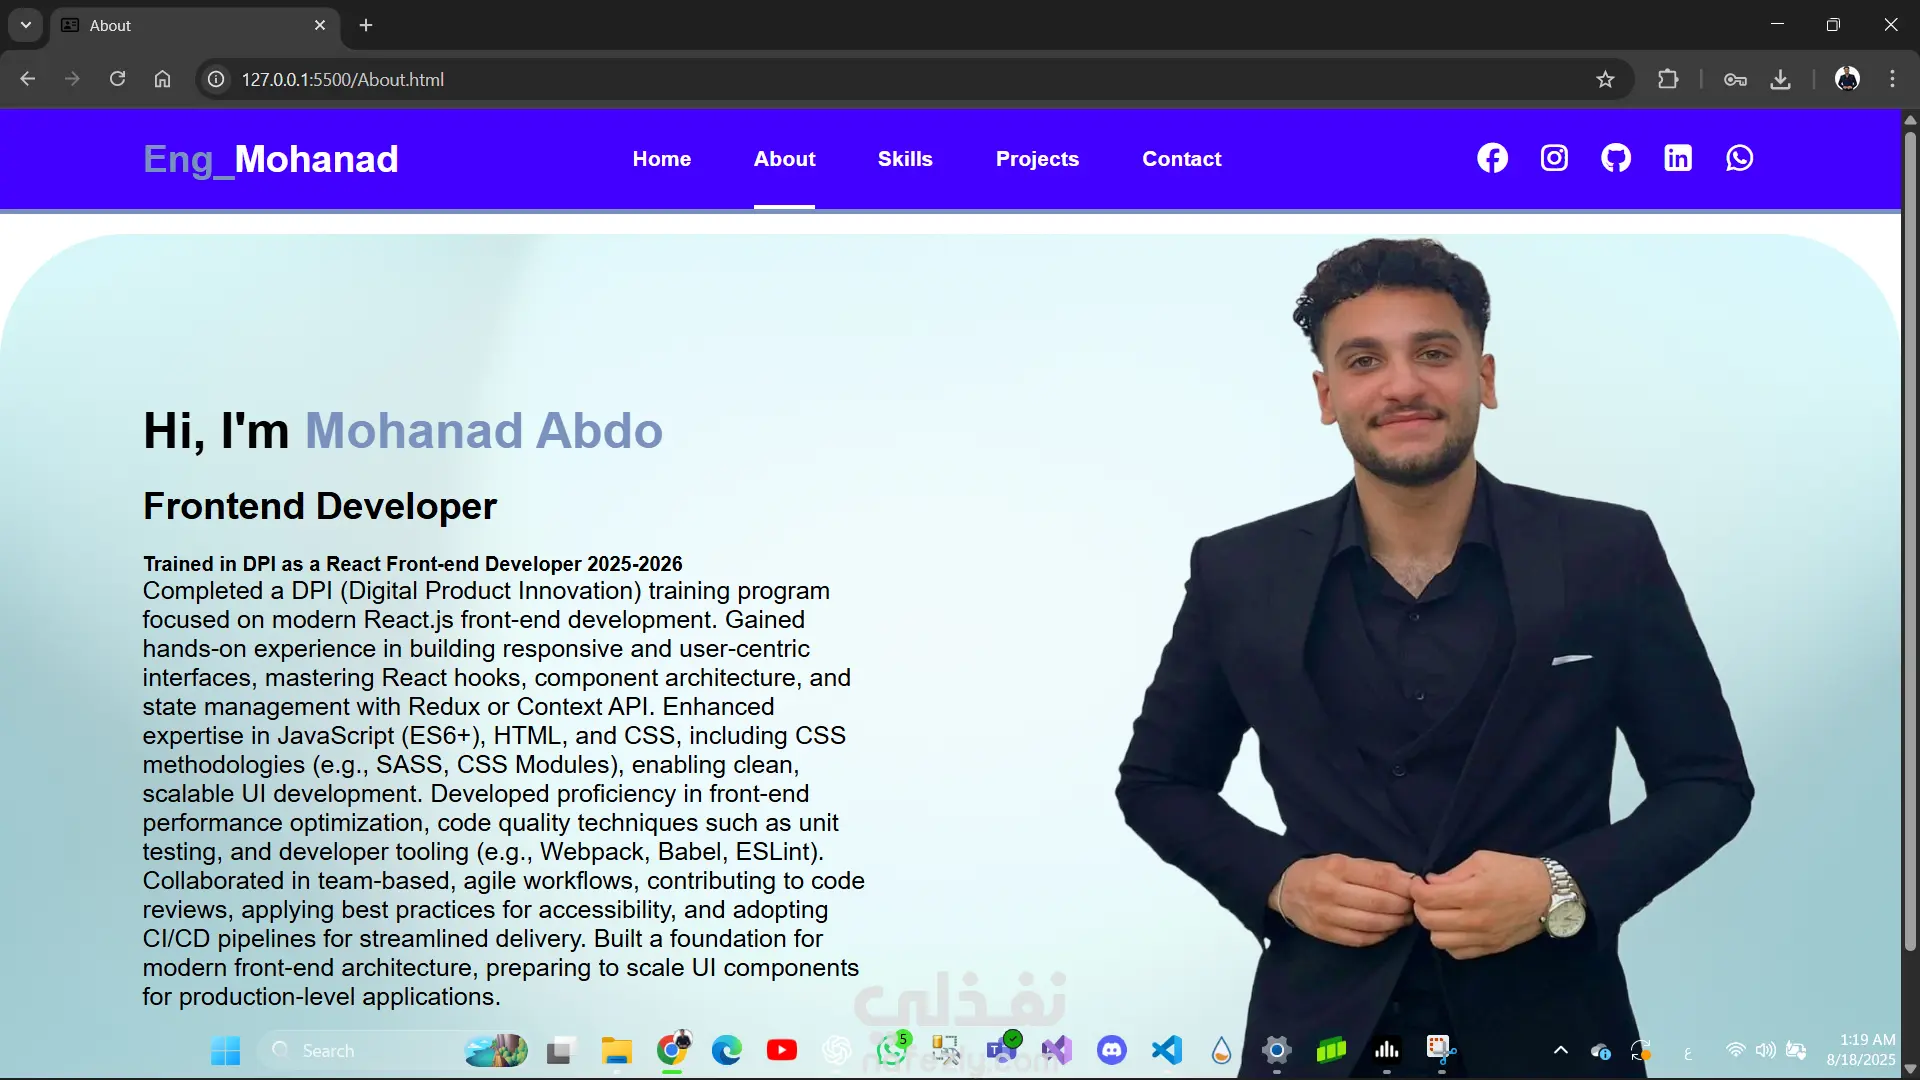Click the Contact navigation link
This screenshot has width=1920, height=1080.
coord(1181,159)
